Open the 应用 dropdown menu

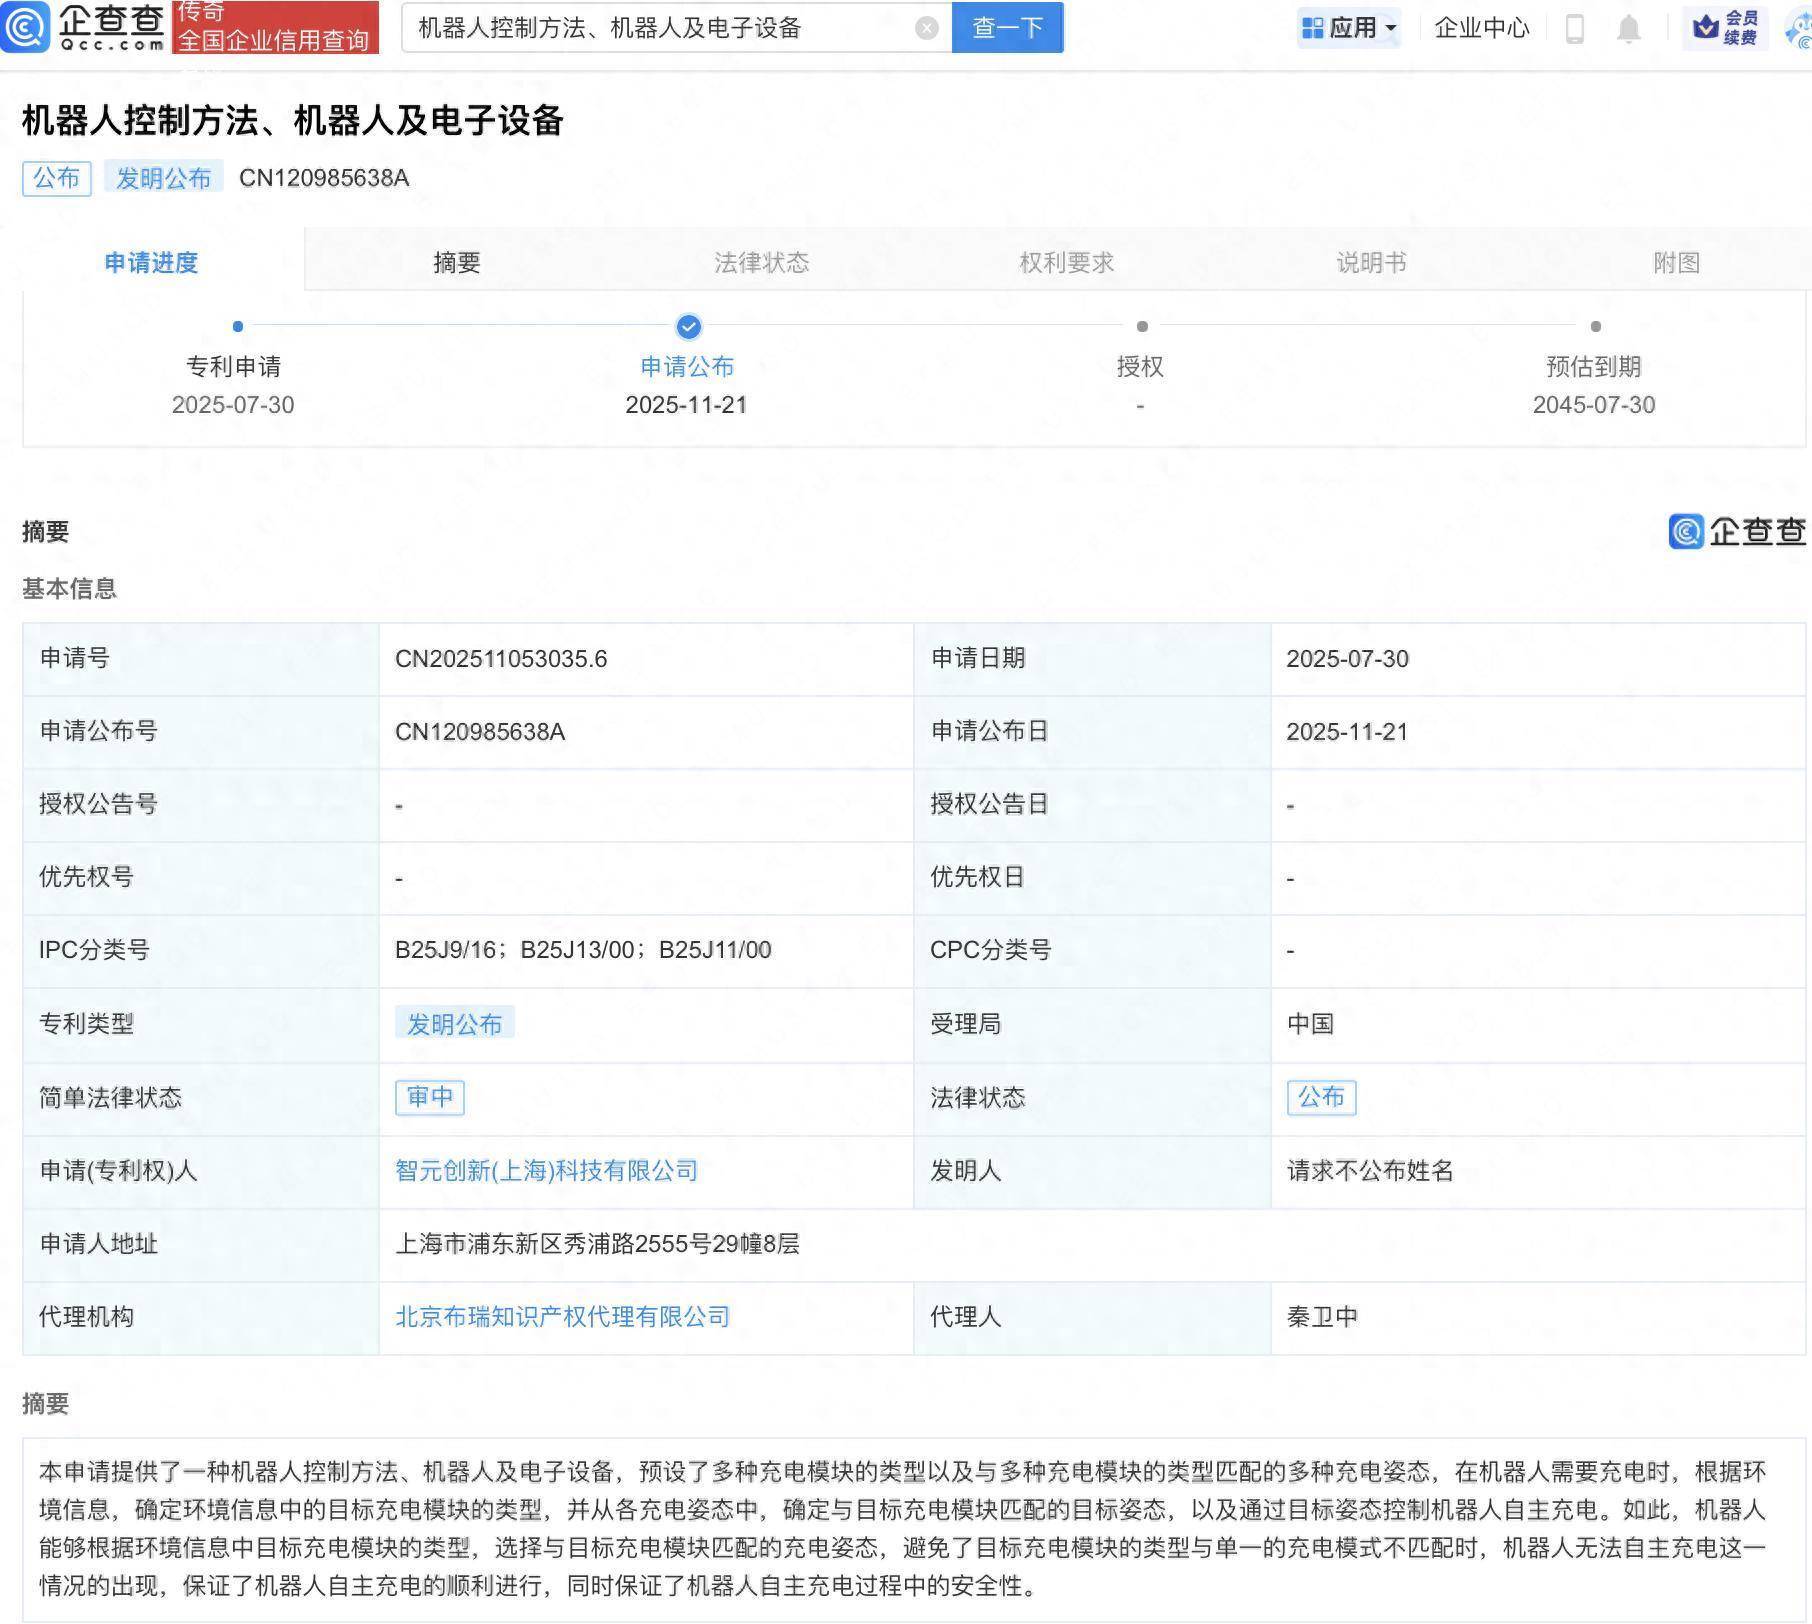(1349, 28)
